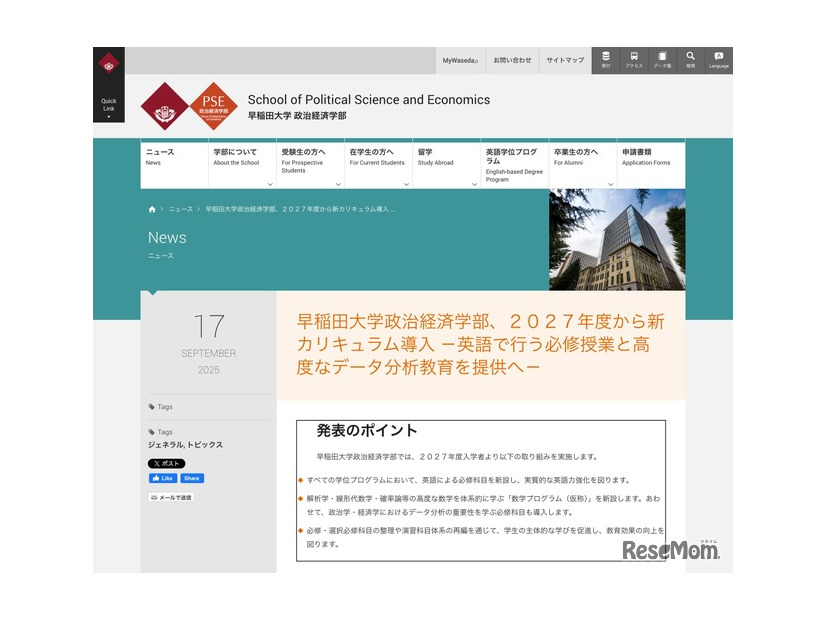
Task: Click the School of Political Science and Economics title
Action: tap(369, 100)
